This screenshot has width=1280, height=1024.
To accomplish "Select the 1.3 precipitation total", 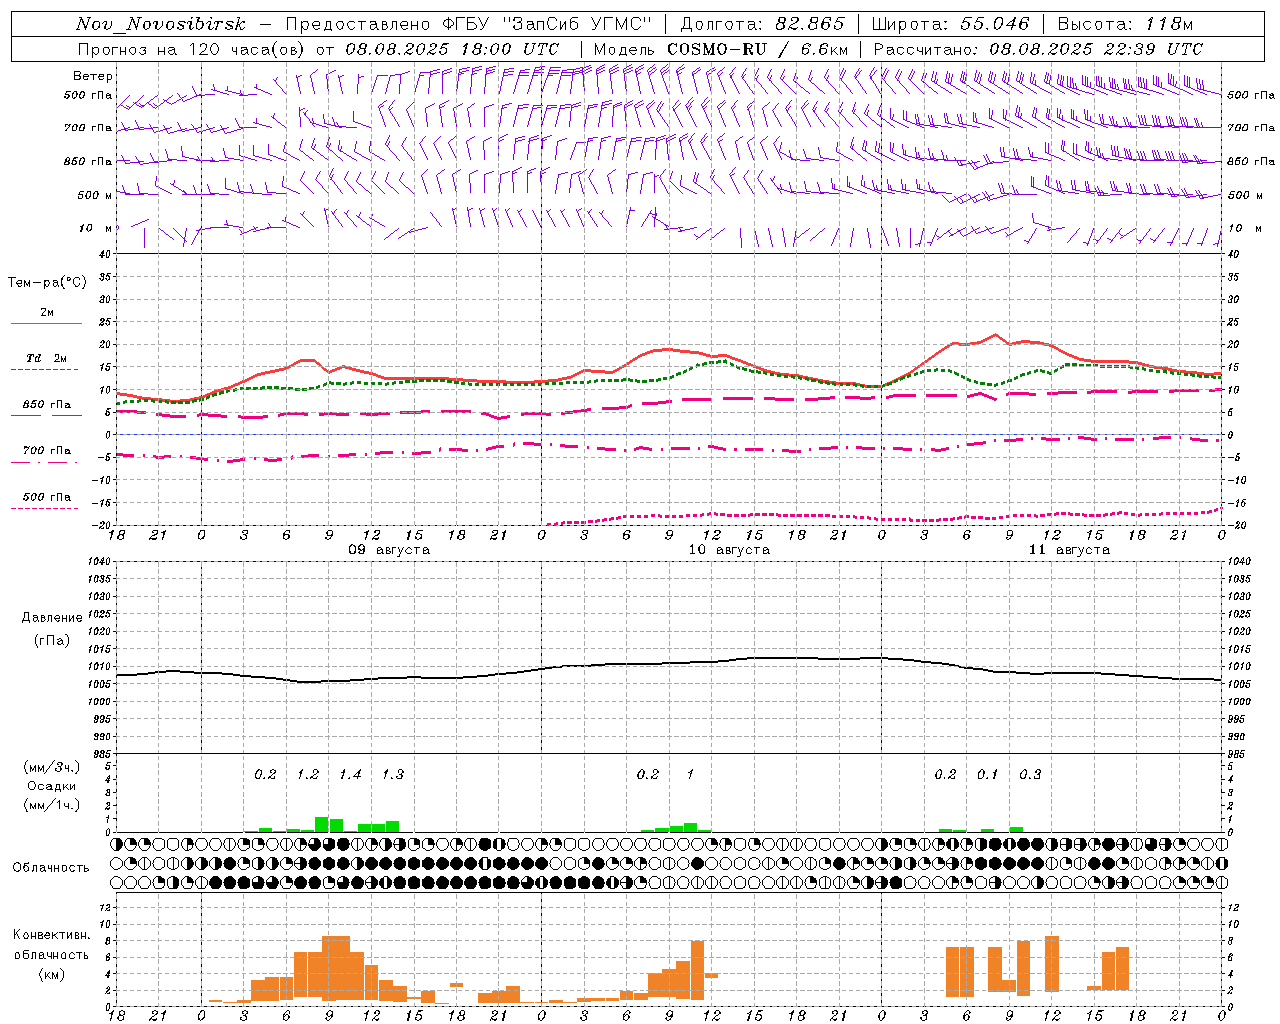I will (x=393, y=775).
